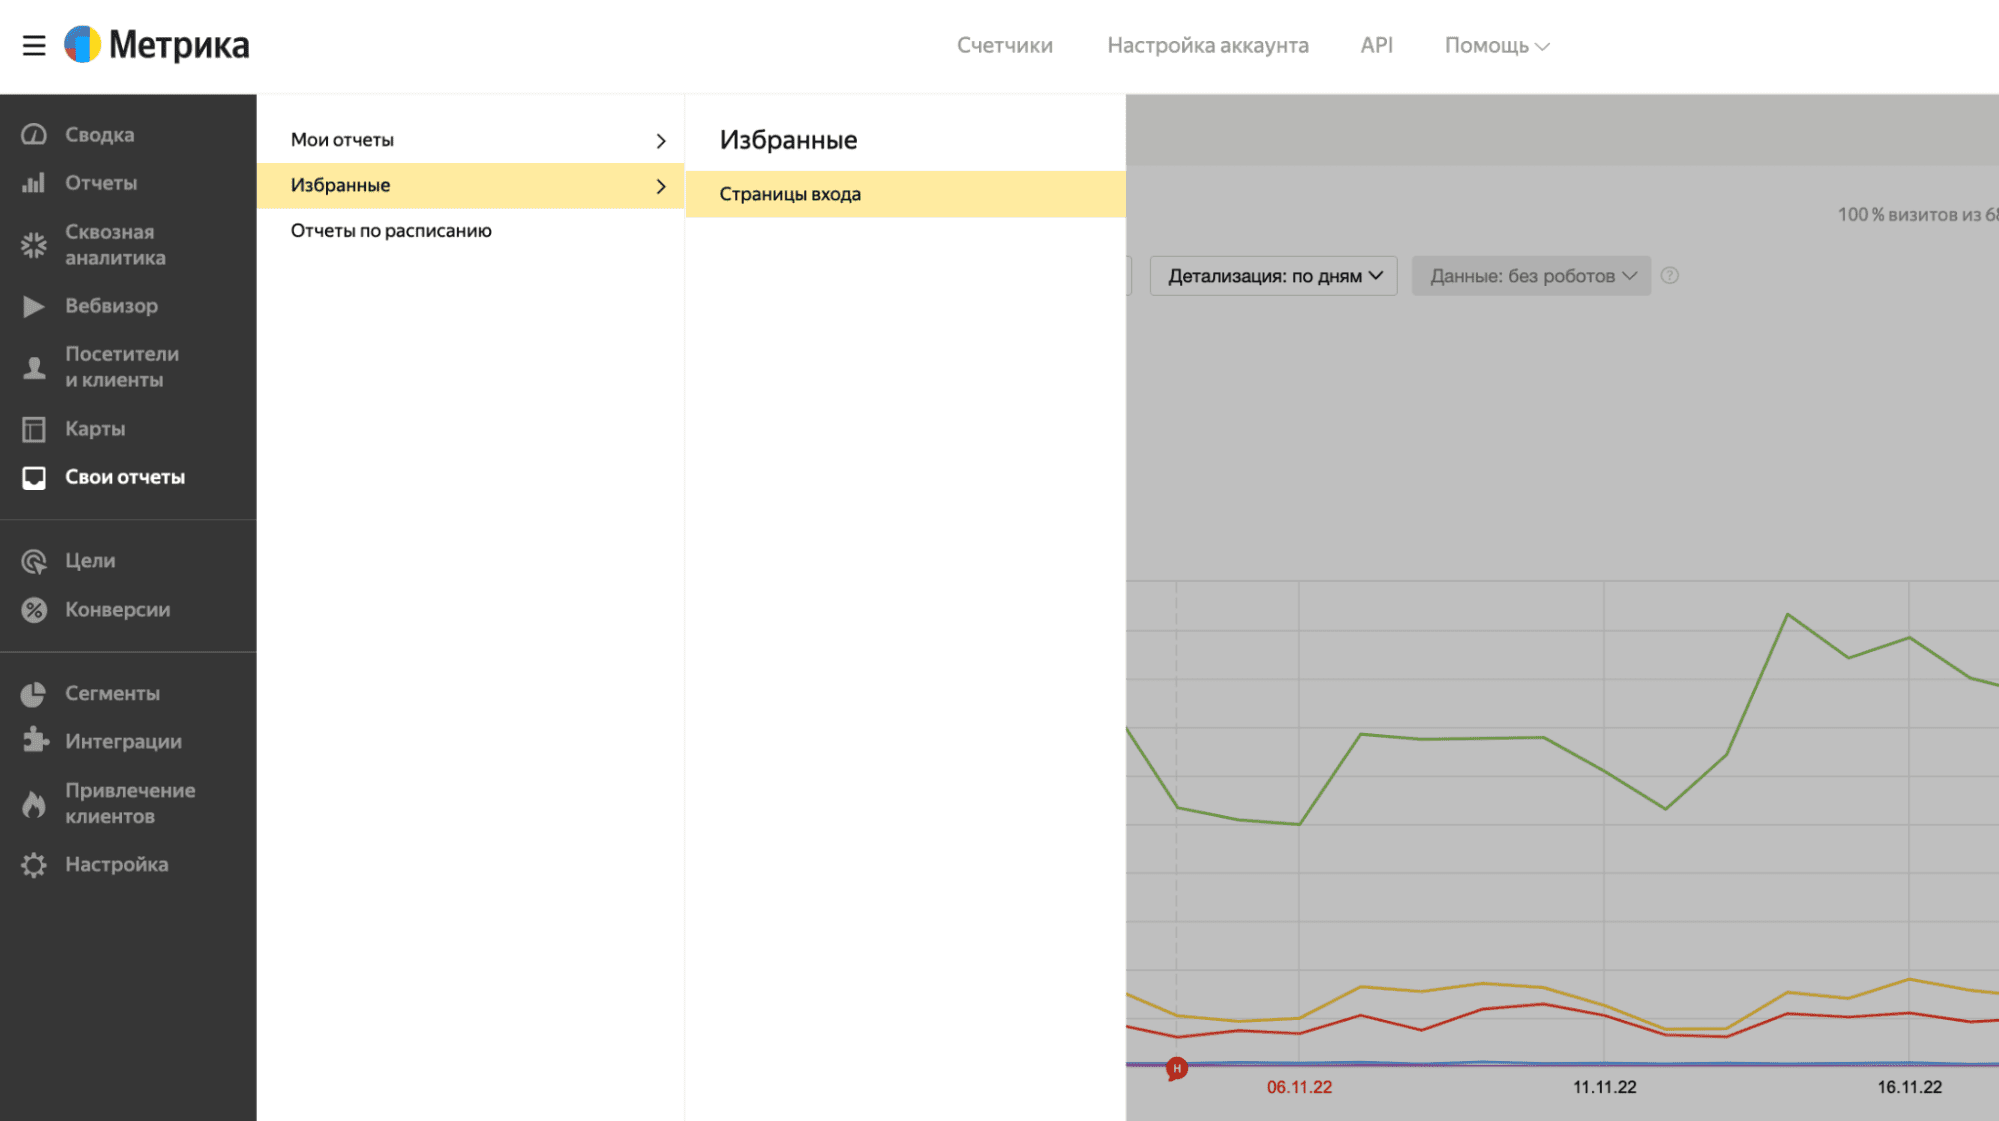Click the Вебвизор play icon

(x=34, y=306)
